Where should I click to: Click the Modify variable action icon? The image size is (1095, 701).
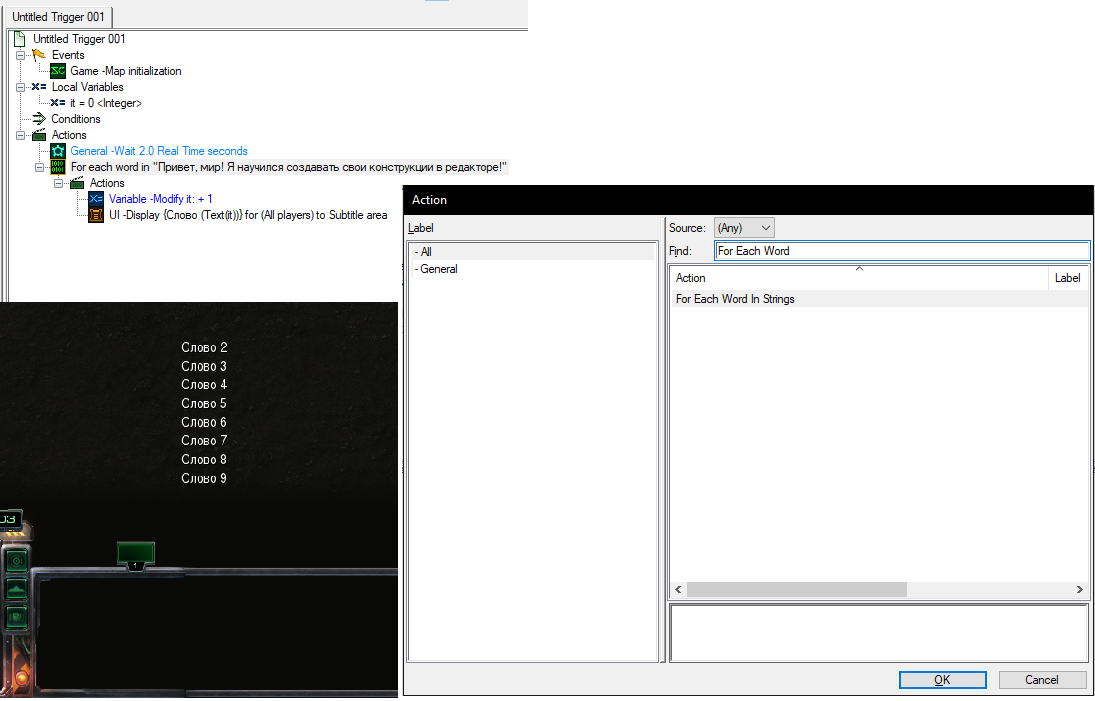tap(96, 199)
